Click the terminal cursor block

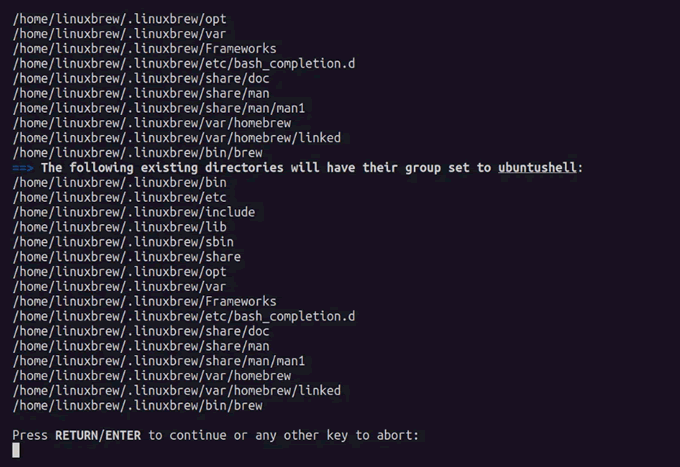[x=16, y=451]
